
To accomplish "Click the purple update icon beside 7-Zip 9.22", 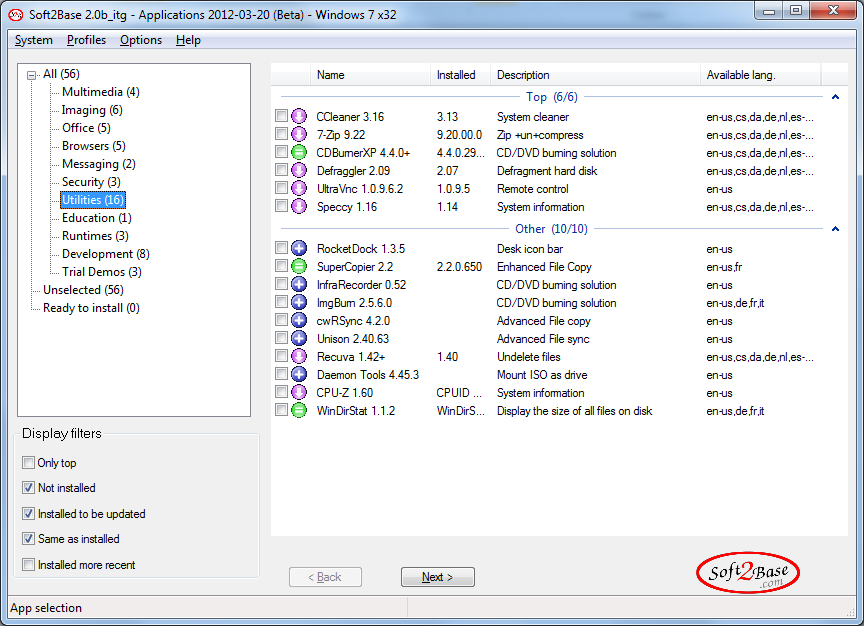I will (299, 134).
